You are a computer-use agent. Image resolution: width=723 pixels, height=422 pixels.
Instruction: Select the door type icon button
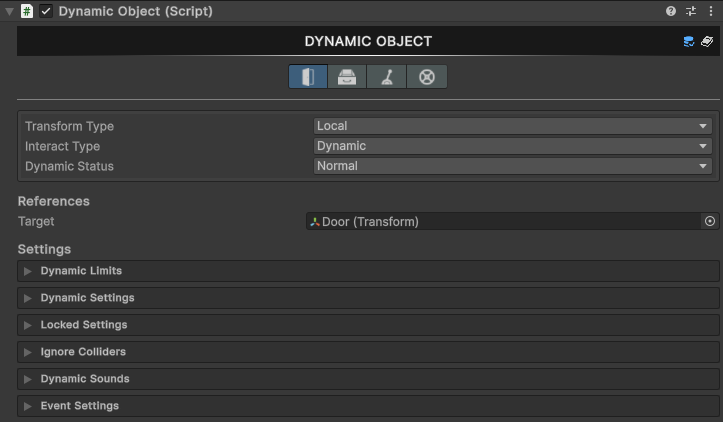(308, 77)
